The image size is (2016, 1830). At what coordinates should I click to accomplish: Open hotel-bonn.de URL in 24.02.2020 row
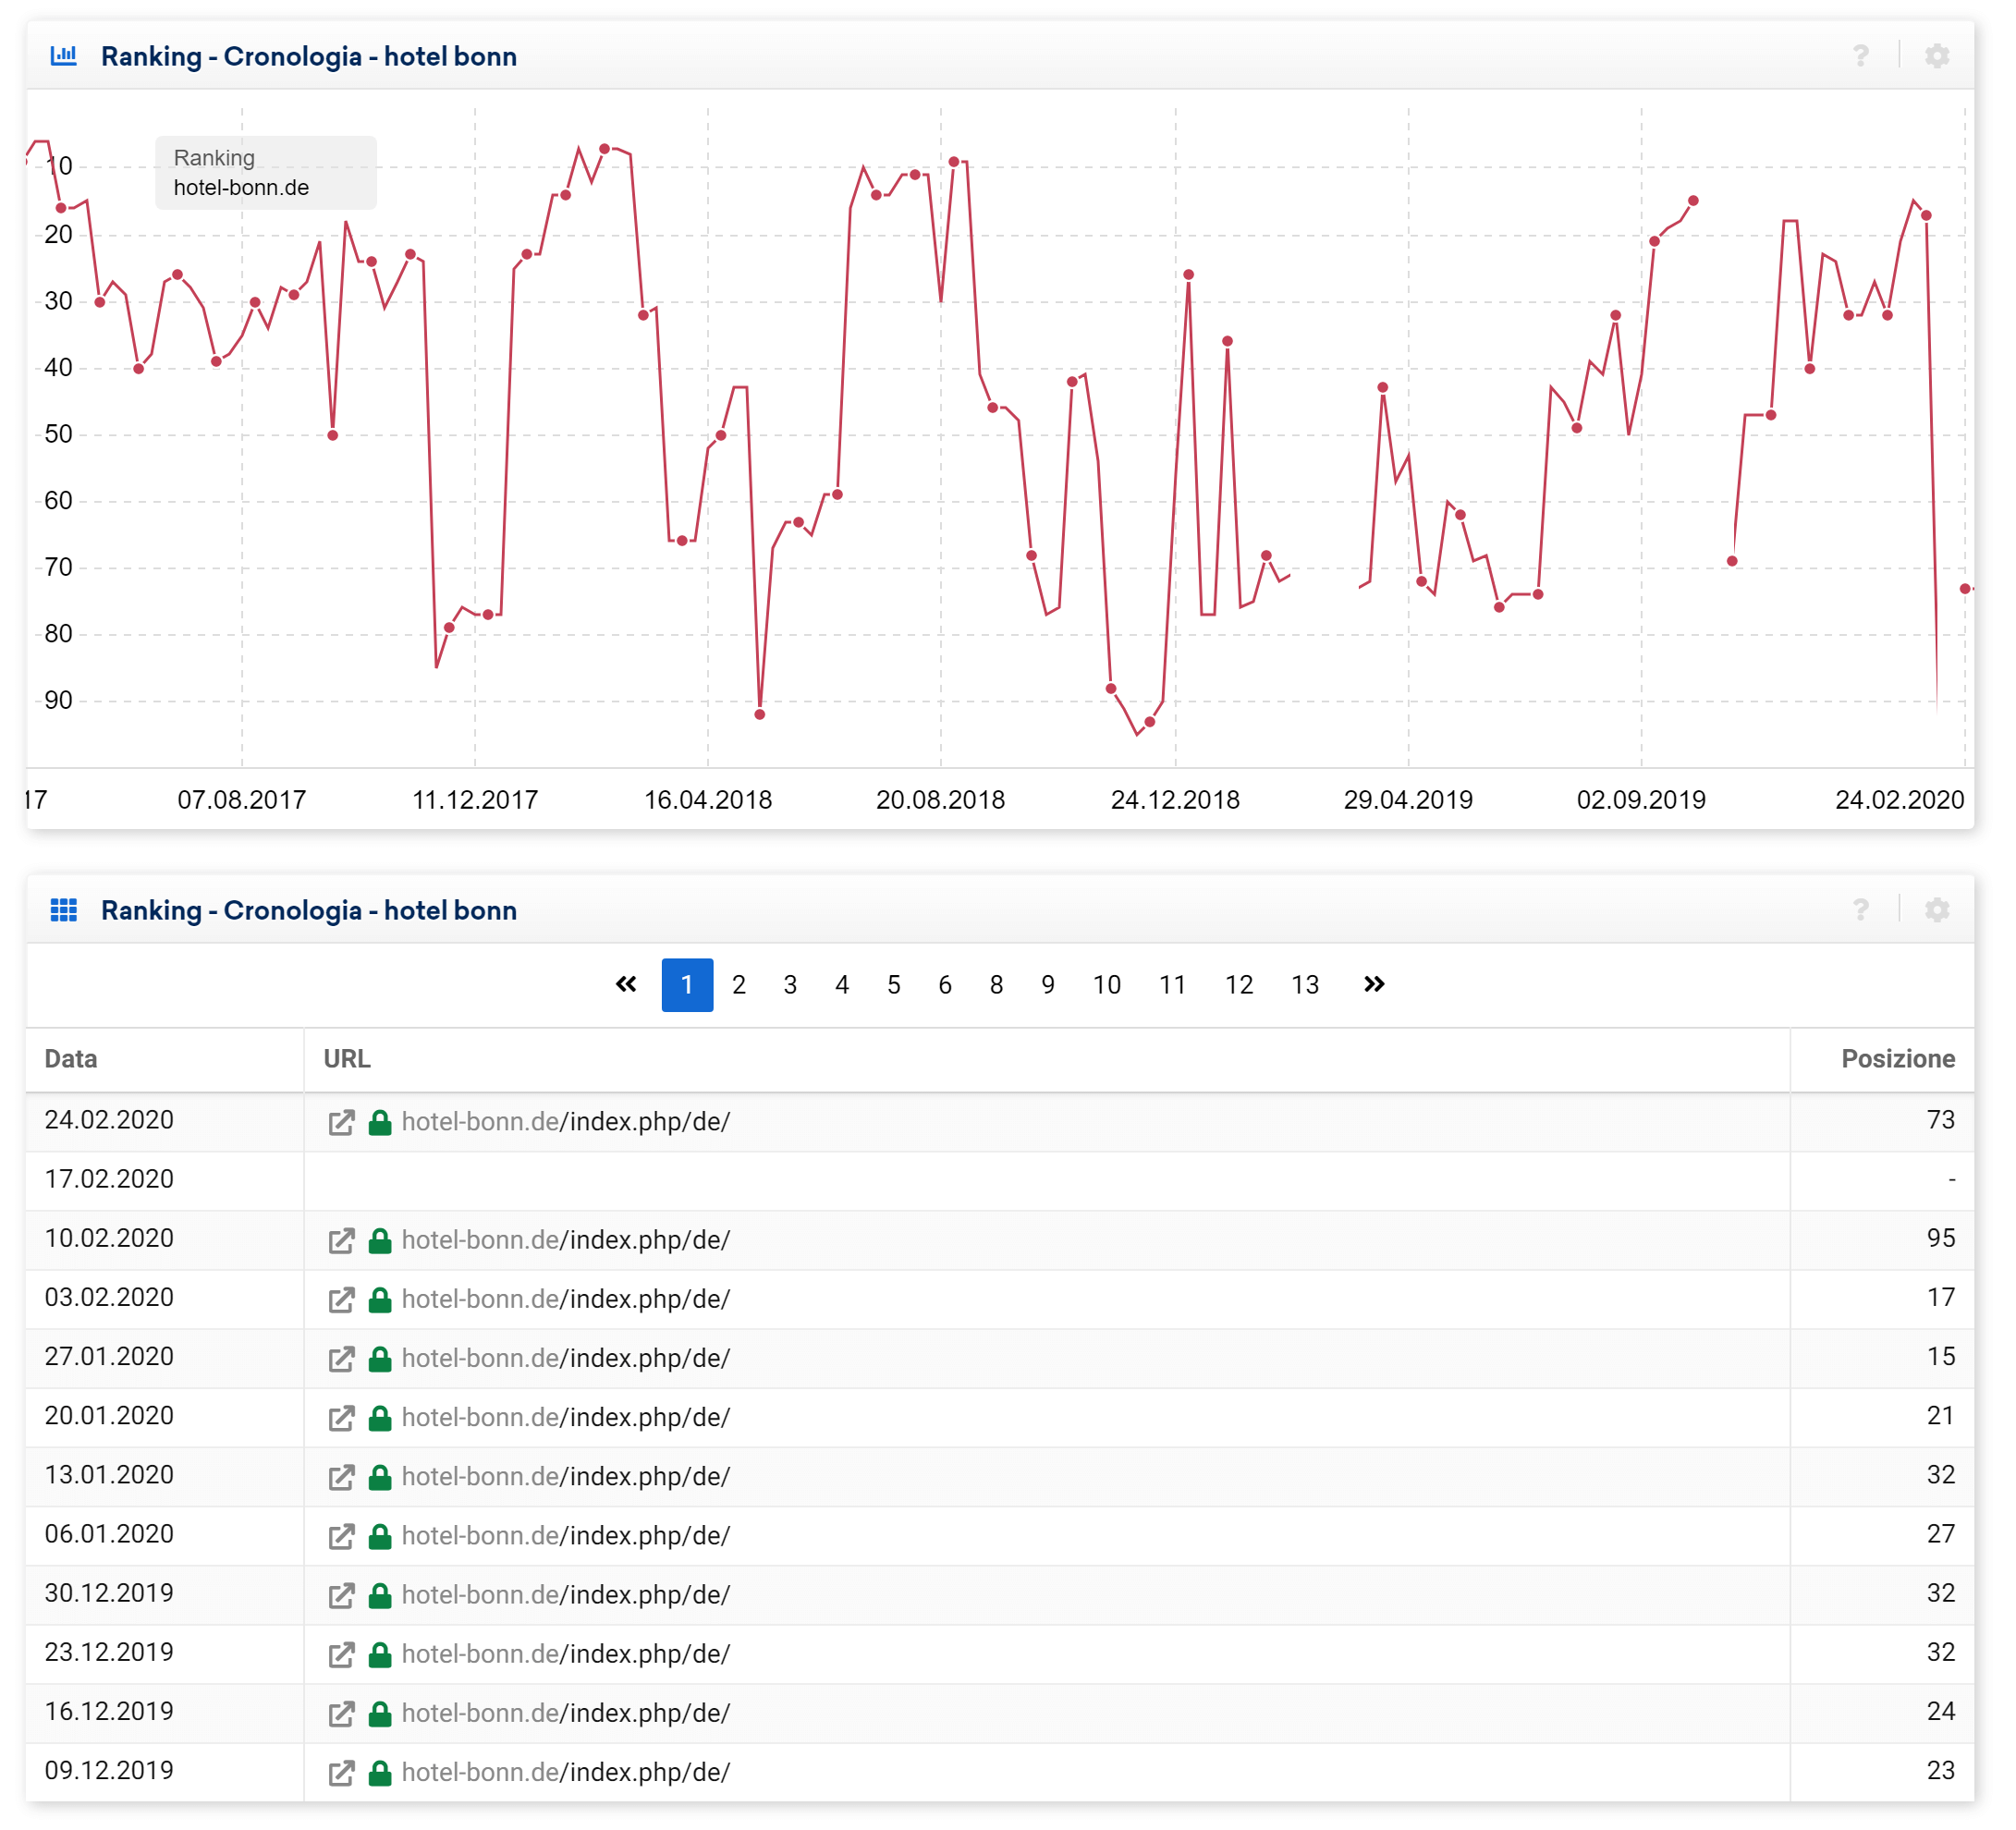click(566, 1122)
